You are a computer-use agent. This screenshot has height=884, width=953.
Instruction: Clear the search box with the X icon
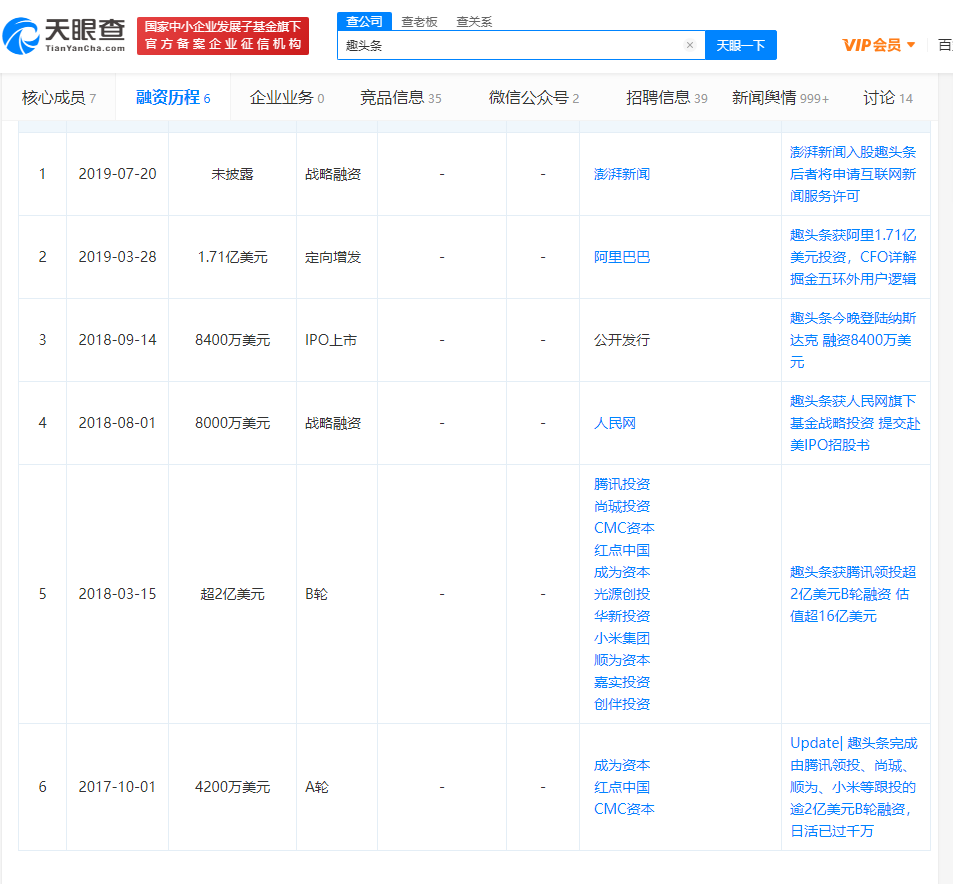(689, 45)
